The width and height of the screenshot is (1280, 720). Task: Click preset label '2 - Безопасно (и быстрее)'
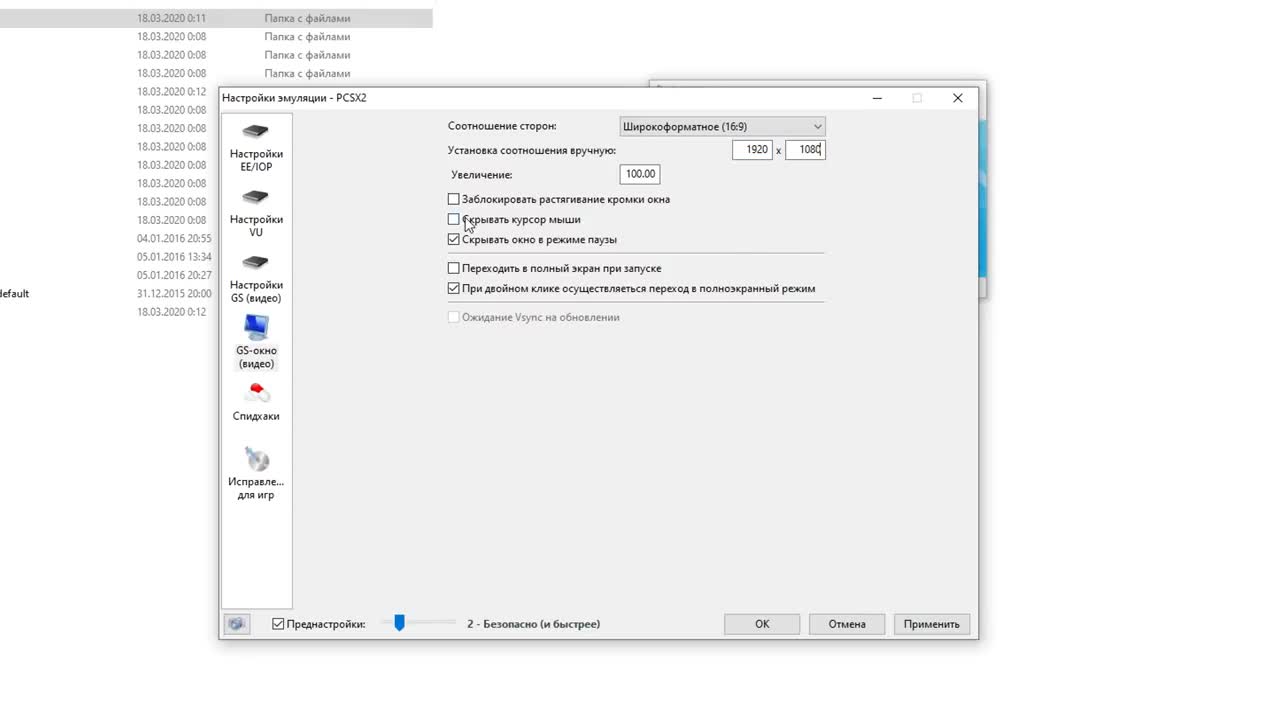[533, 624]
